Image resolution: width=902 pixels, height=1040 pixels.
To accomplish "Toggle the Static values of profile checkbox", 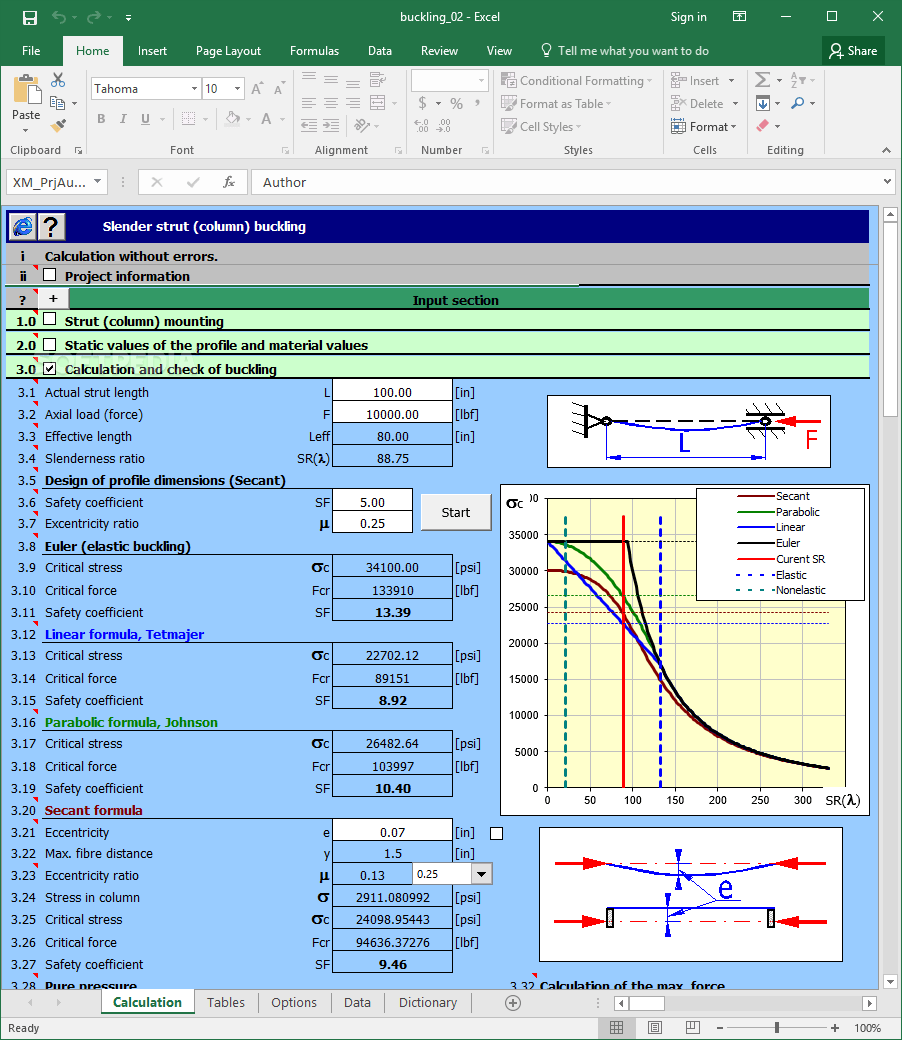I will tap(50, 344).
